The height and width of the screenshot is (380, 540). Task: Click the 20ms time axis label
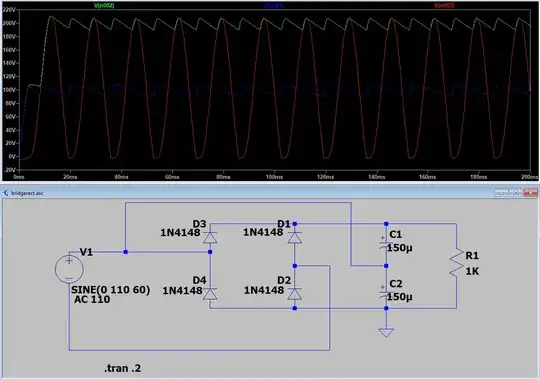70,177
